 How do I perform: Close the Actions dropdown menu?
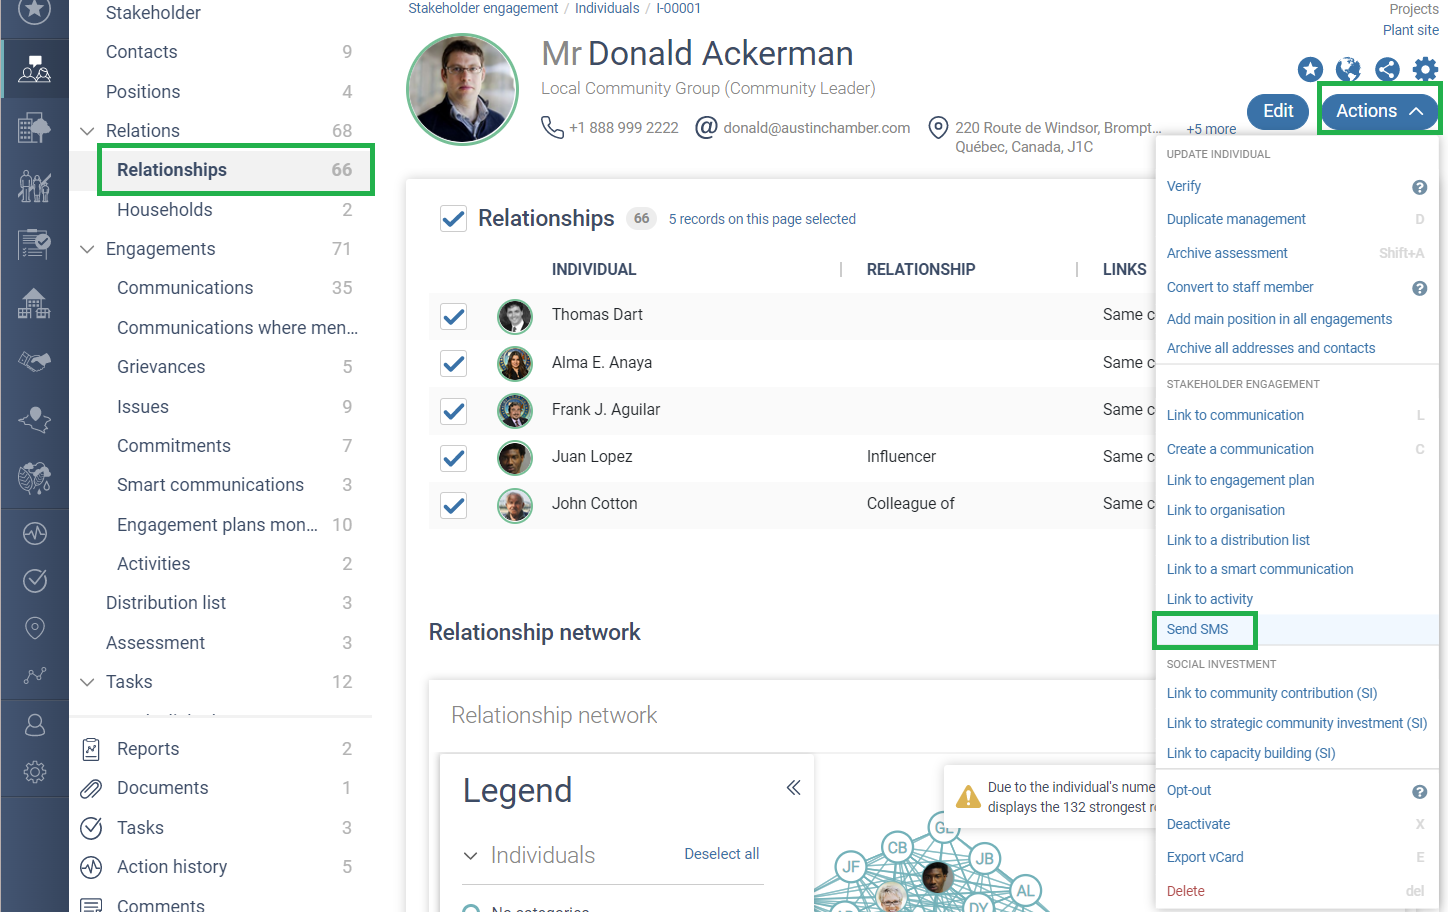pos(1379,111)
